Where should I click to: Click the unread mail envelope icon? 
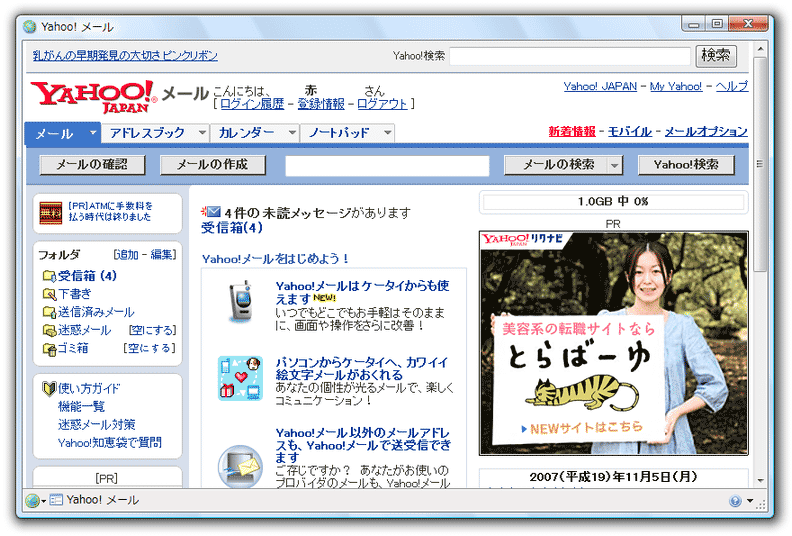point(211,212)
